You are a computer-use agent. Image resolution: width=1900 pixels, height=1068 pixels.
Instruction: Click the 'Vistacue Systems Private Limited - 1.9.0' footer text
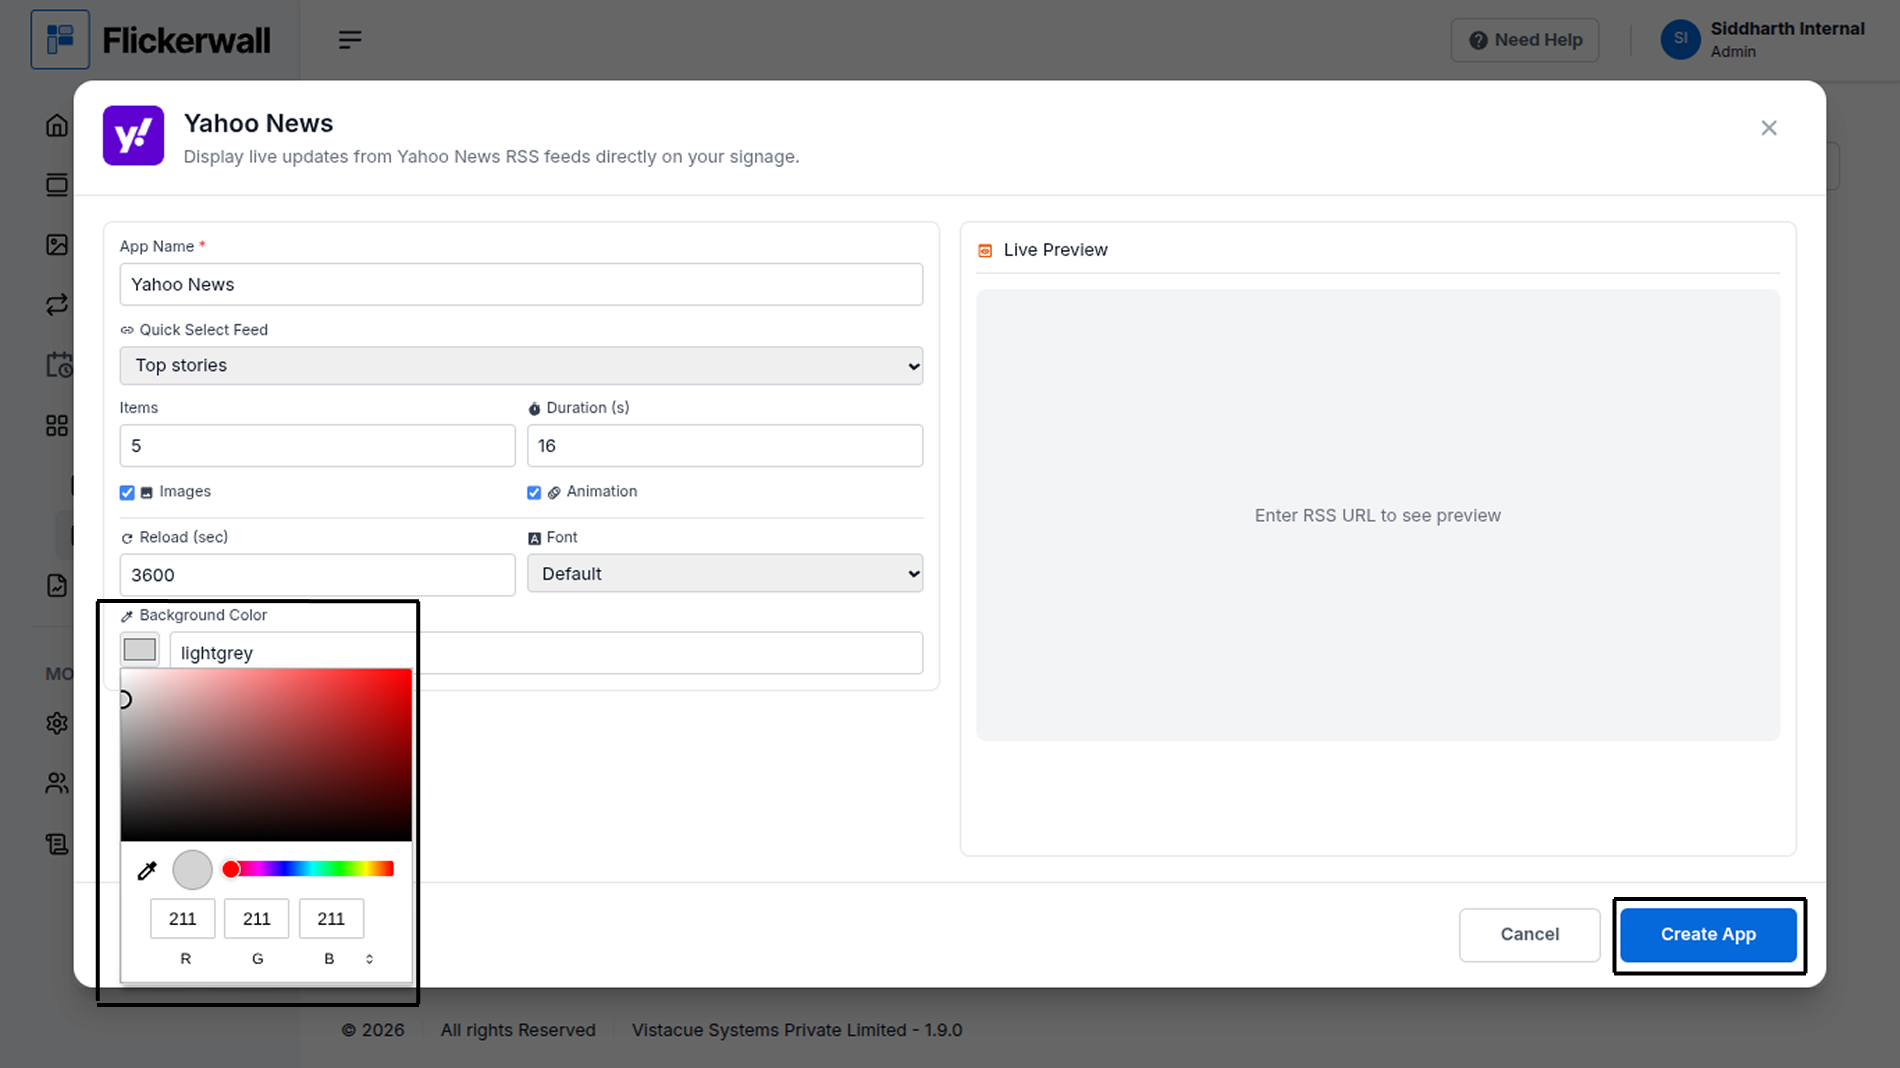pyautogui.click(x=797, y=1030)
